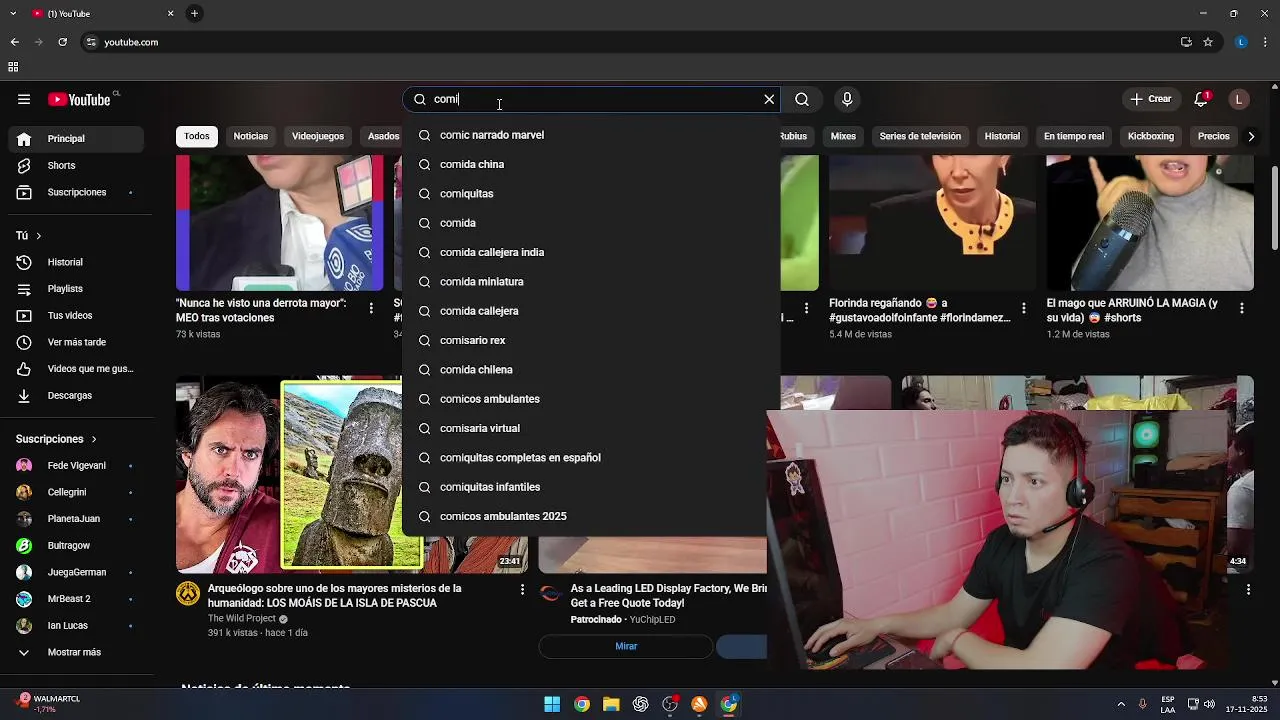Open Descargas in the sidebar
The width and height of the screenshot is (1280, 720).
tap(76, 395)
